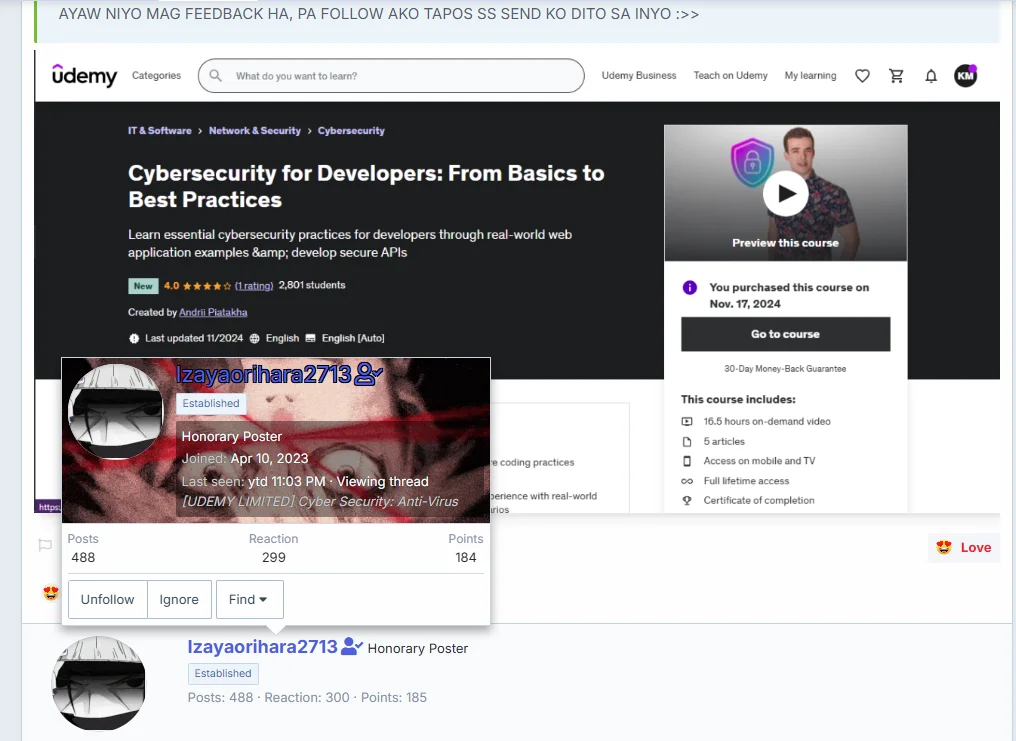Click the search magnifier icon
This screenshot has width=1016, height=741.
click(x=216, y=76)
